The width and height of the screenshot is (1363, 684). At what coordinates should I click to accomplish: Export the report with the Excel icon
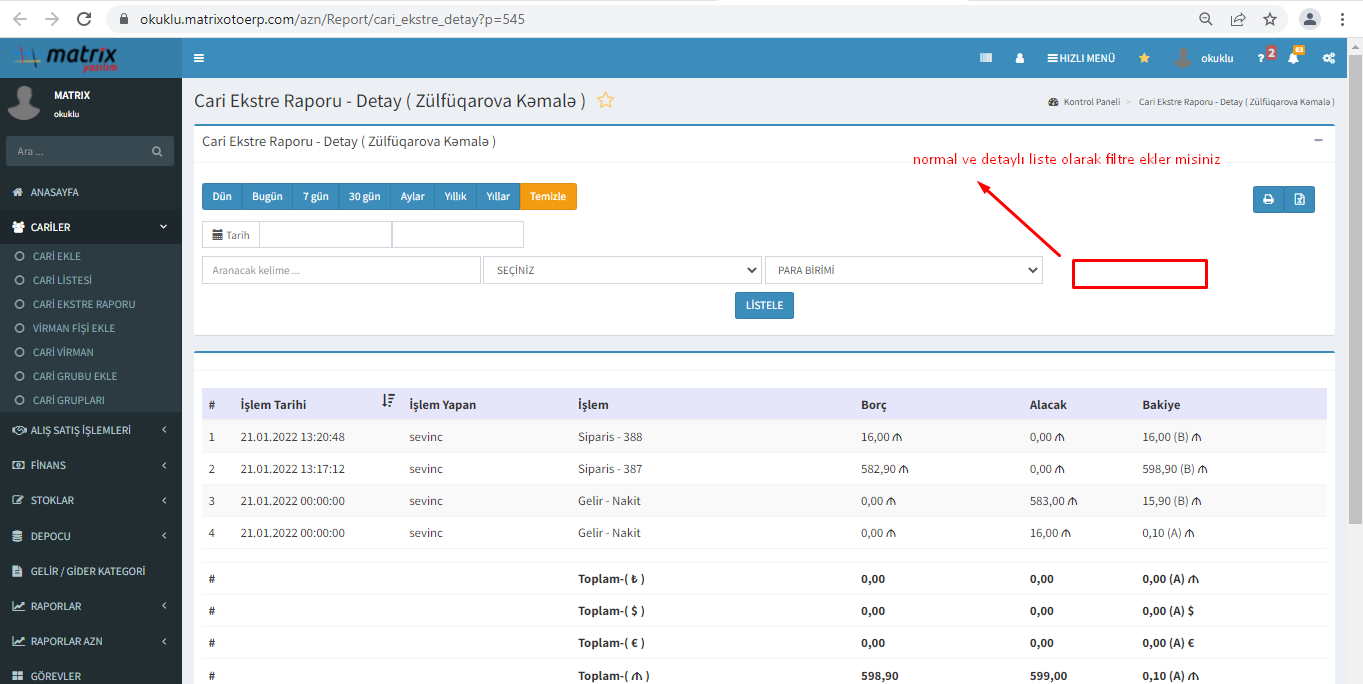1299,200
